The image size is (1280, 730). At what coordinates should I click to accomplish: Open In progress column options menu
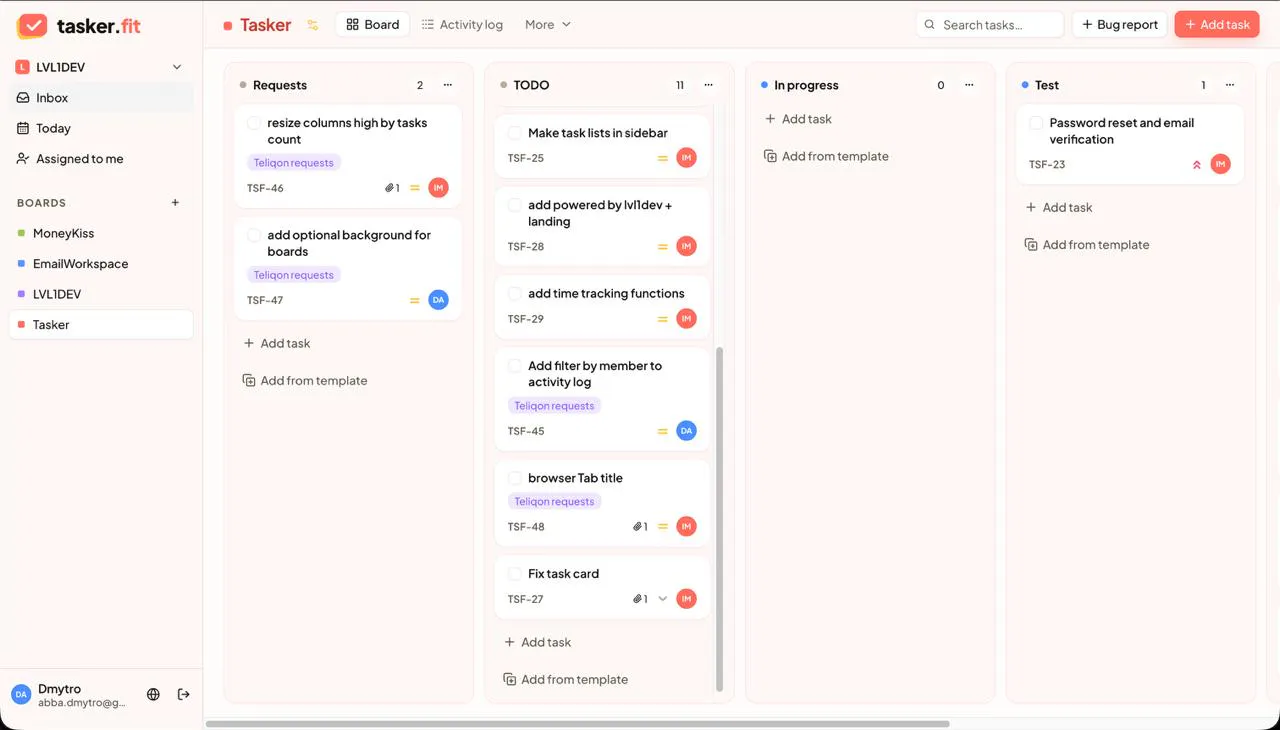(x=969, y=85)
